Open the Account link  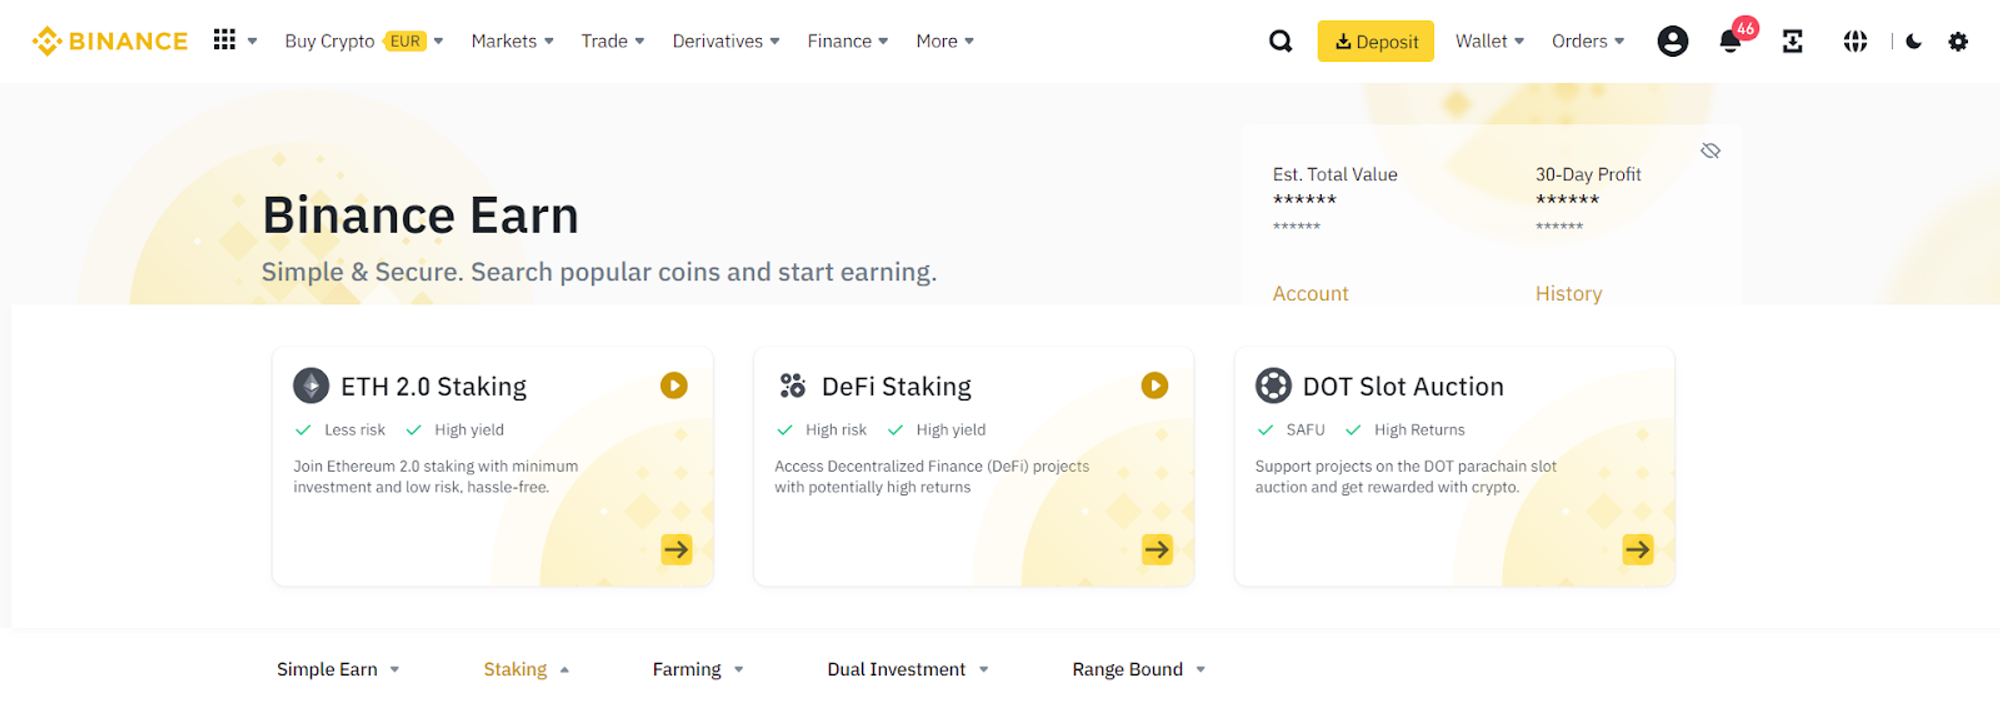(x=1310, y=293)
